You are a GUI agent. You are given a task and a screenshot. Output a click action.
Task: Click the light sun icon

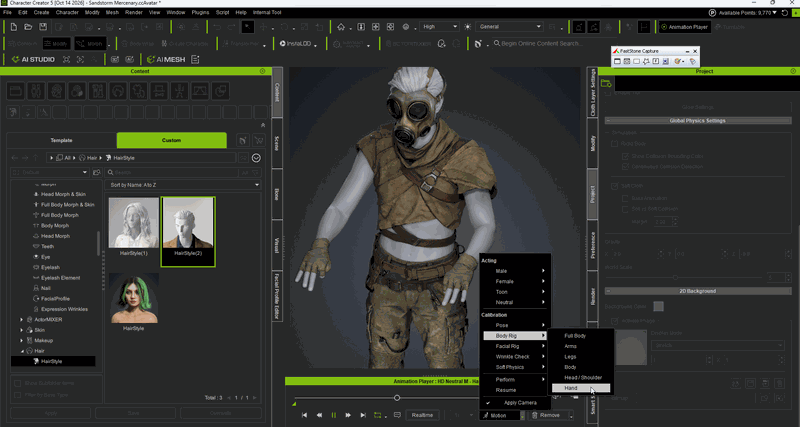(x=468, y=27)
